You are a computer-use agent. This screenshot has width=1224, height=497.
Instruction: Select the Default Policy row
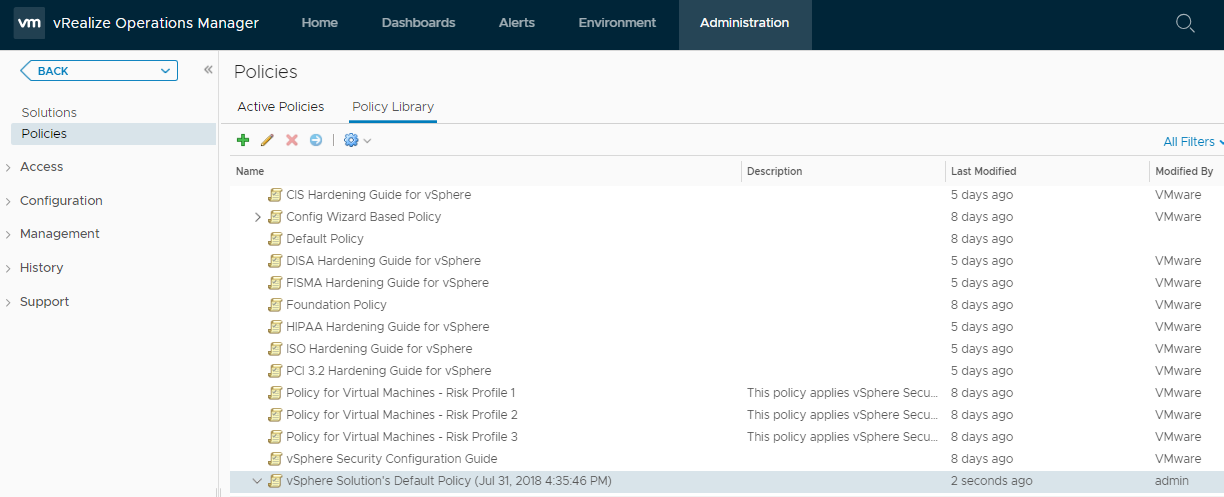(x=727, y=239)
